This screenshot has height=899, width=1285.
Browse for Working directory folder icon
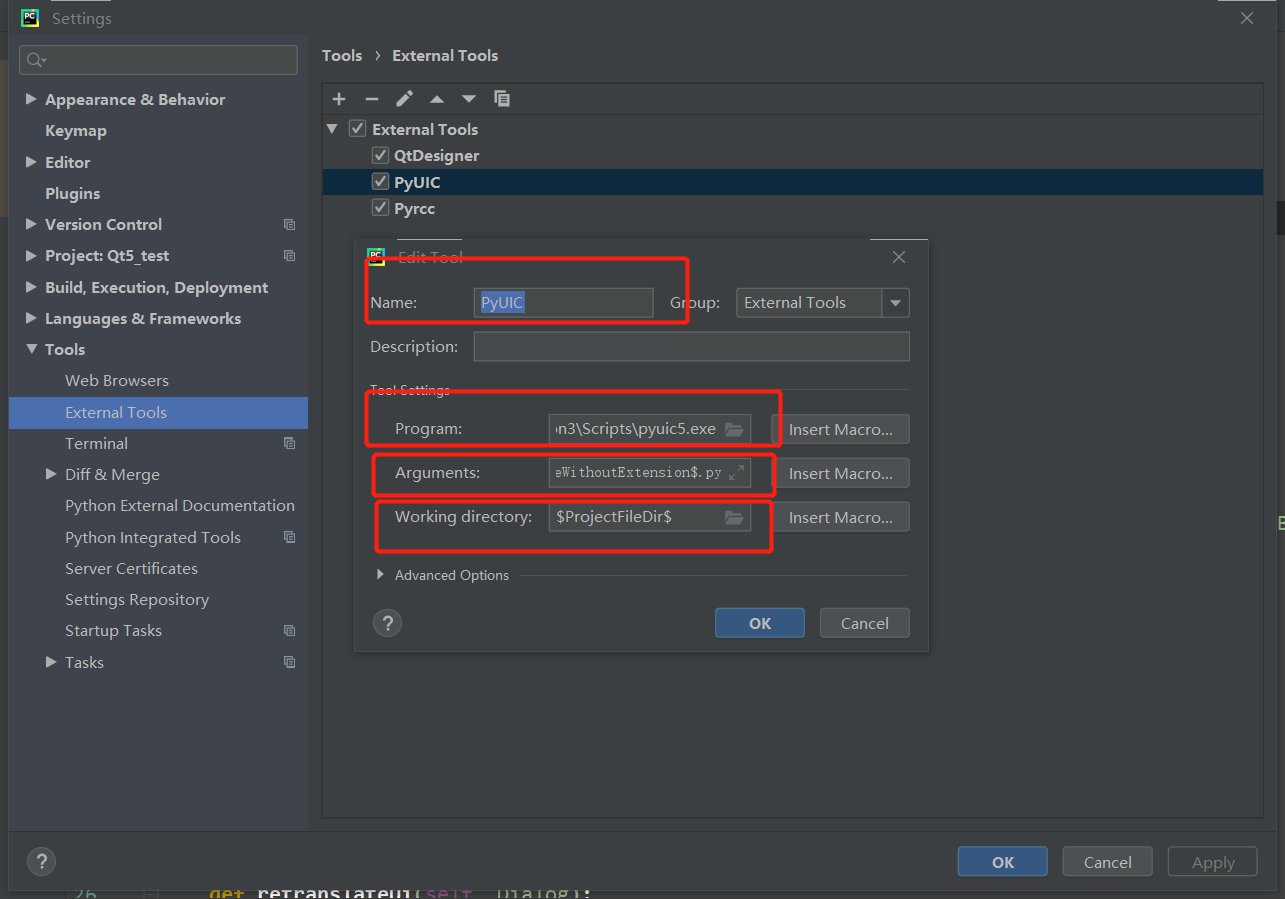point(734,517)
